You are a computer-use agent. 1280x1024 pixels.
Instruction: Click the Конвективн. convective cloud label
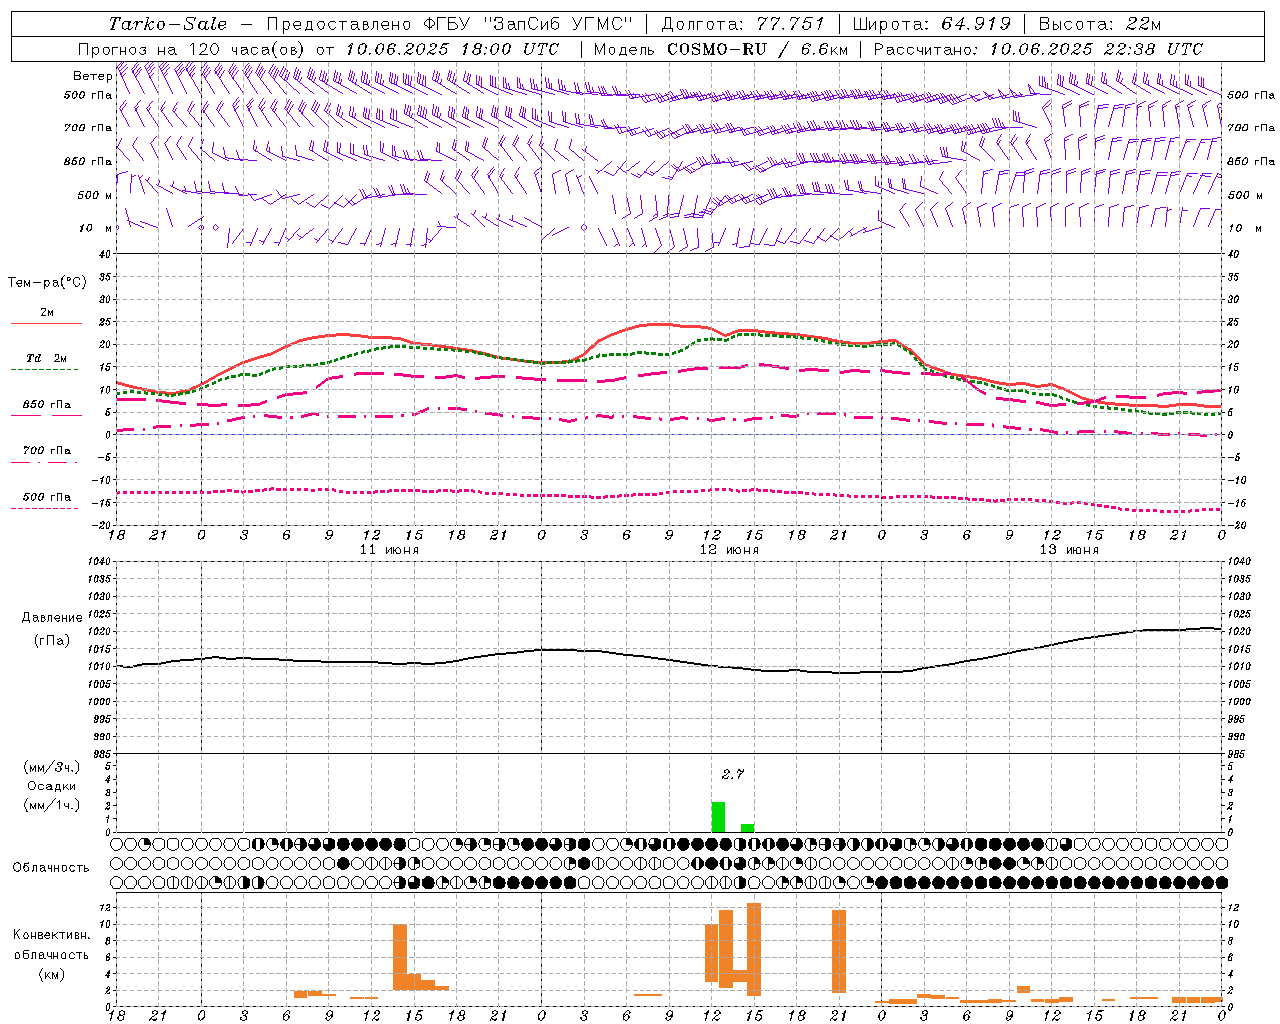(x=52, y=935)
